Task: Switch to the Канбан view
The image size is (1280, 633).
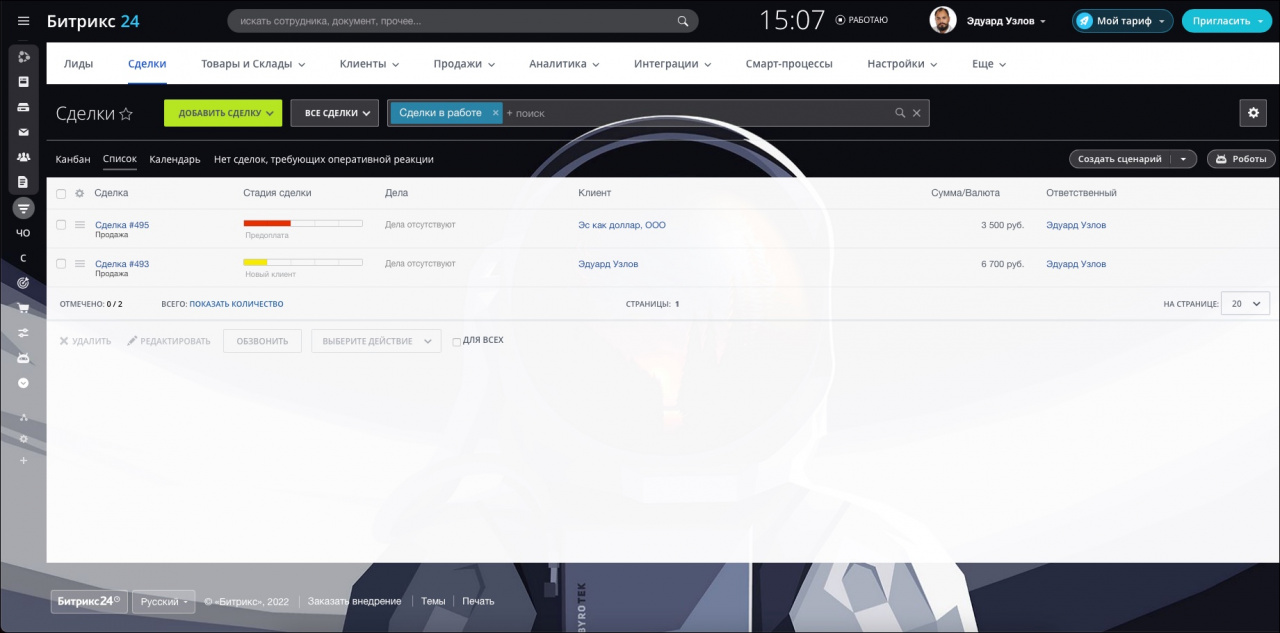Action: [x=73, y=159]
